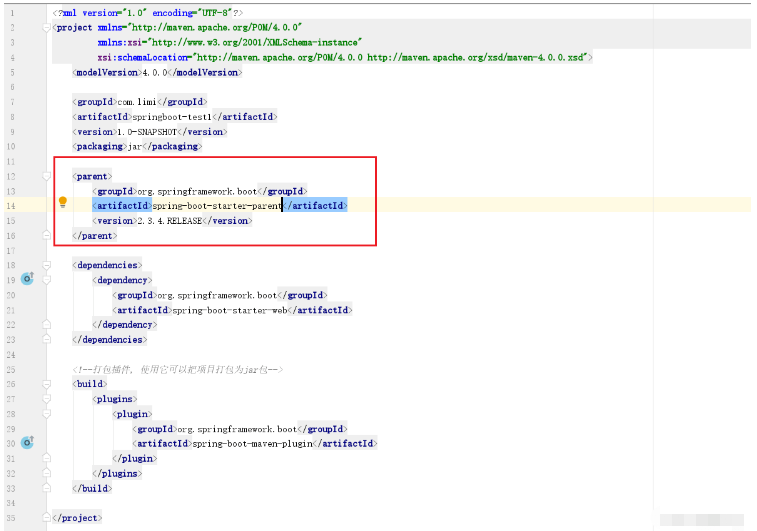
Task: Click spring-boot-starter-parent artifactId text
Action: (x=217, y=206)
